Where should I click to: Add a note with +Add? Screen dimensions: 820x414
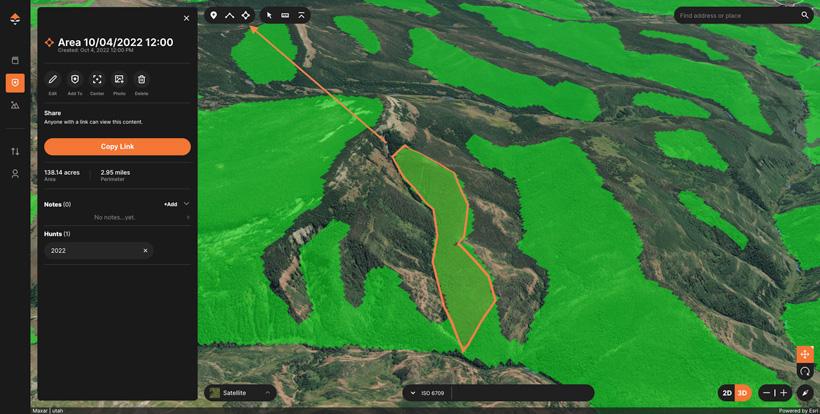[170, 204]
